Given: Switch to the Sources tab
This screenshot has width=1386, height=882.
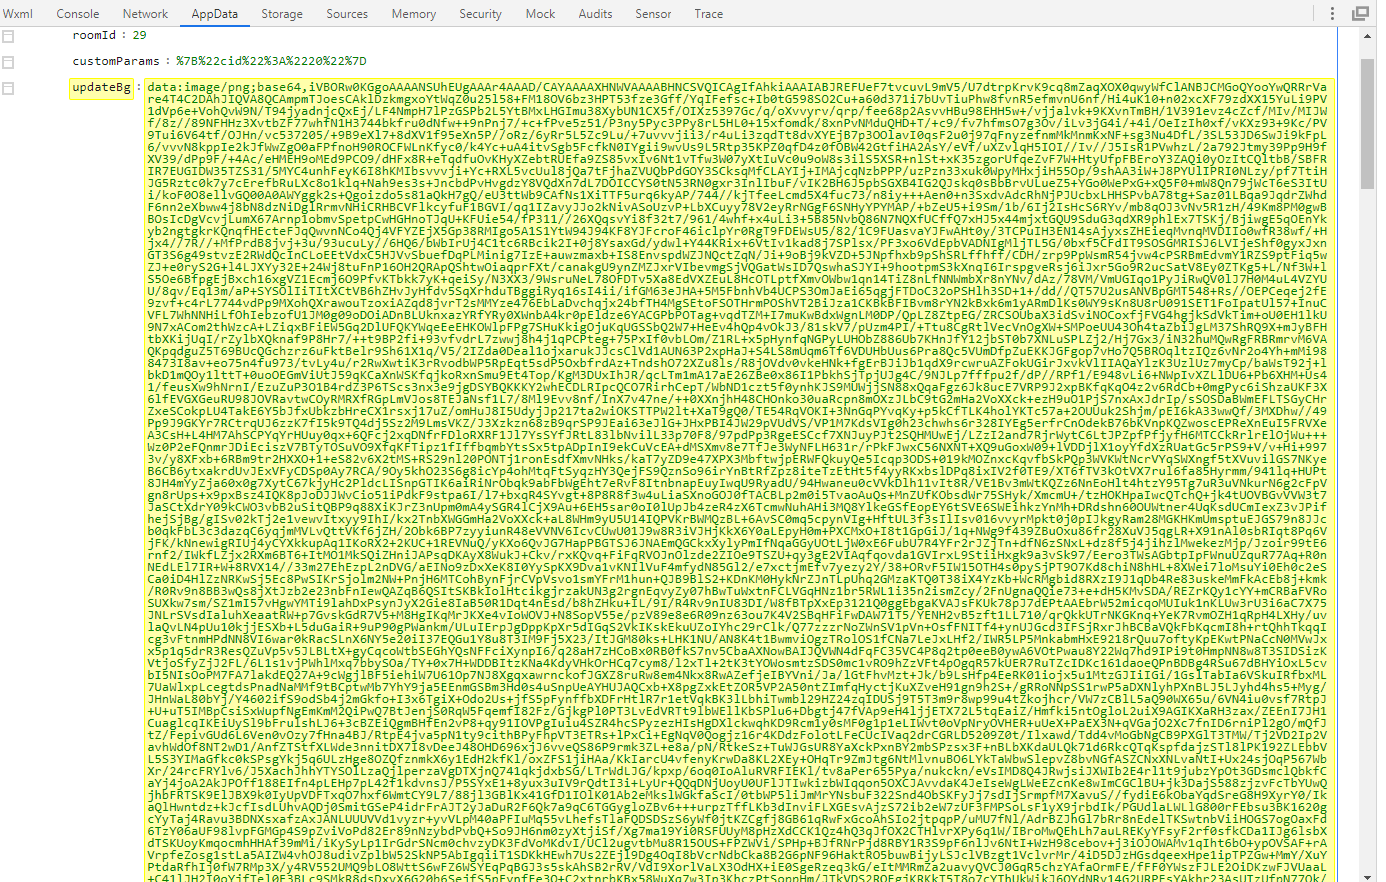Looking at the screenshot, I should (347, 13).
